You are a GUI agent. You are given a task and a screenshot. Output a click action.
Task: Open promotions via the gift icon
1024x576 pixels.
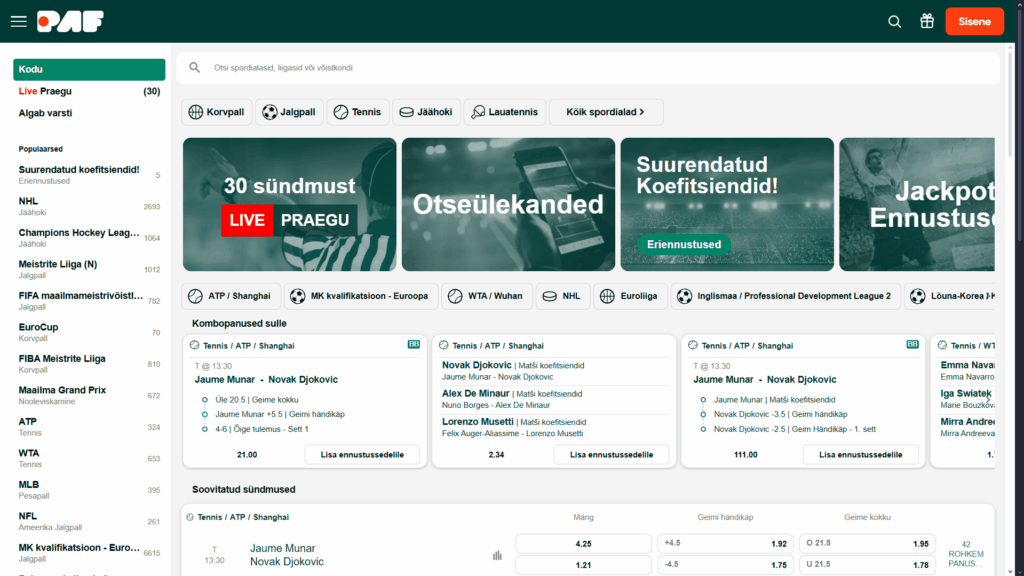coord(926,20)
